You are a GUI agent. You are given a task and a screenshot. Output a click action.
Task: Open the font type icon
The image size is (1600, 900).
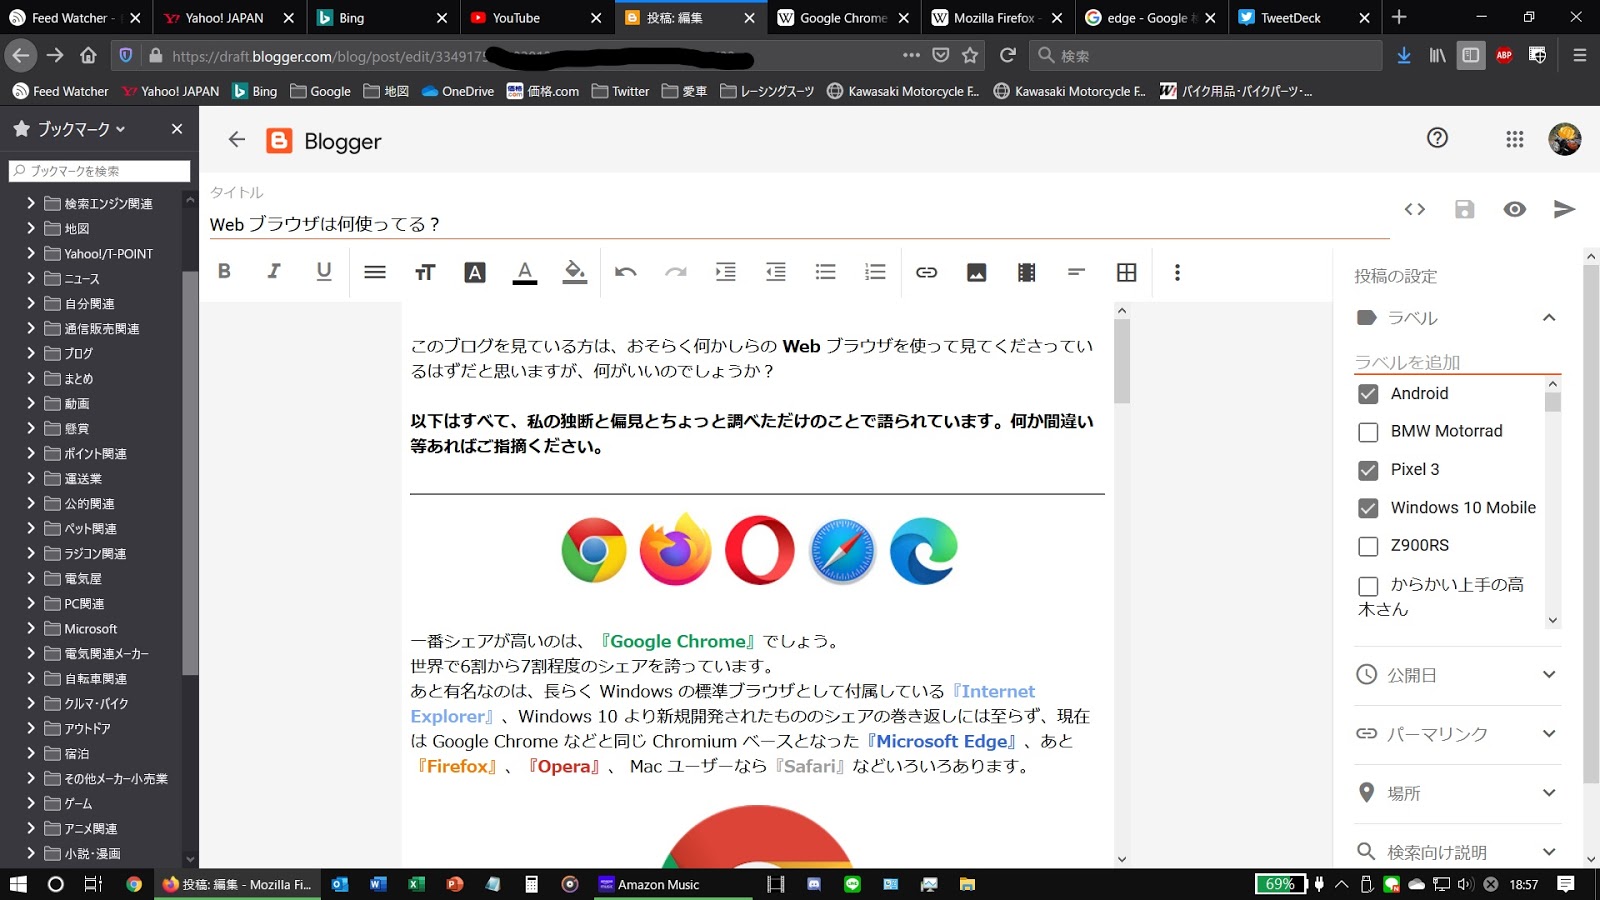[475, 272]
